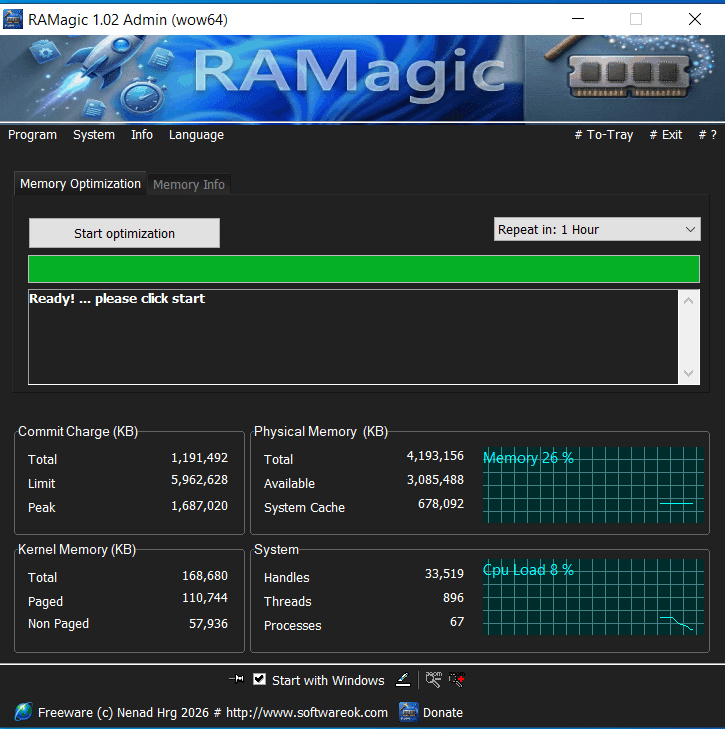The width and height of the screenshot is (725, 729).
Task: Click Processes value 67
Action: click(457, 622)
